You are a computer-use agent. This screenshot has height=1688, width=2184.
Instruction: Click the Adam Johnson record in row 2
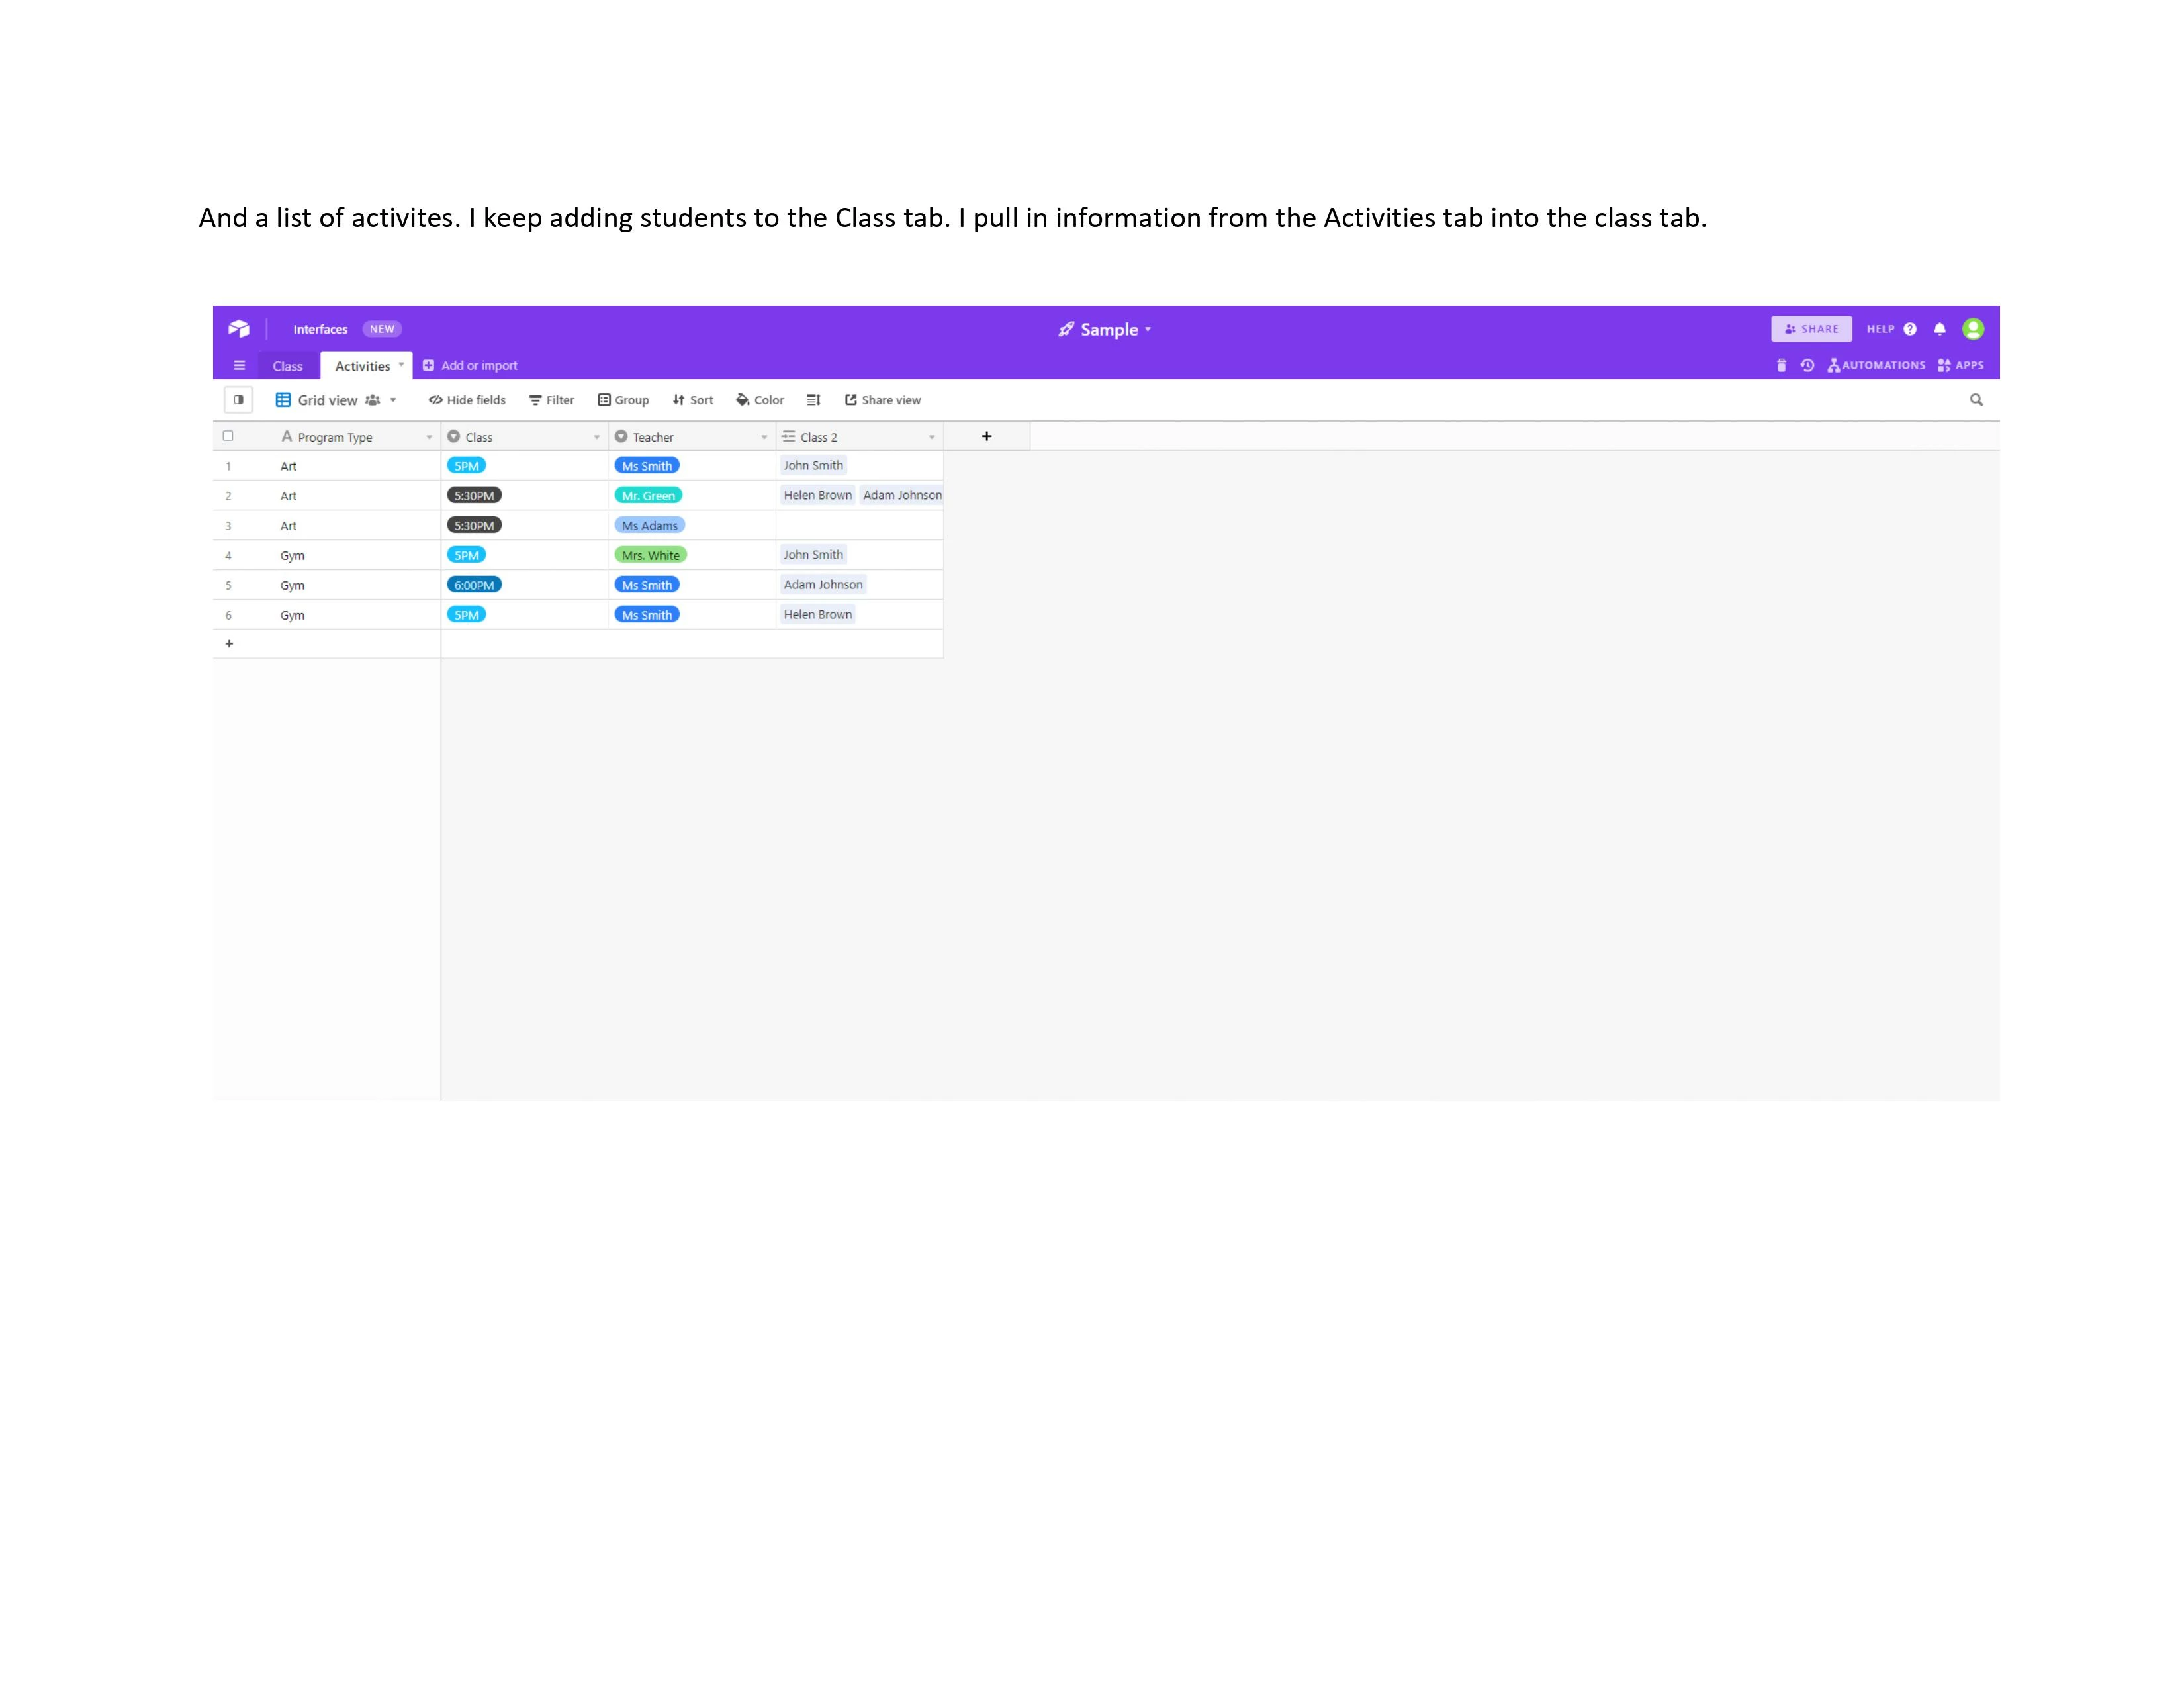(x=902, y=495)
